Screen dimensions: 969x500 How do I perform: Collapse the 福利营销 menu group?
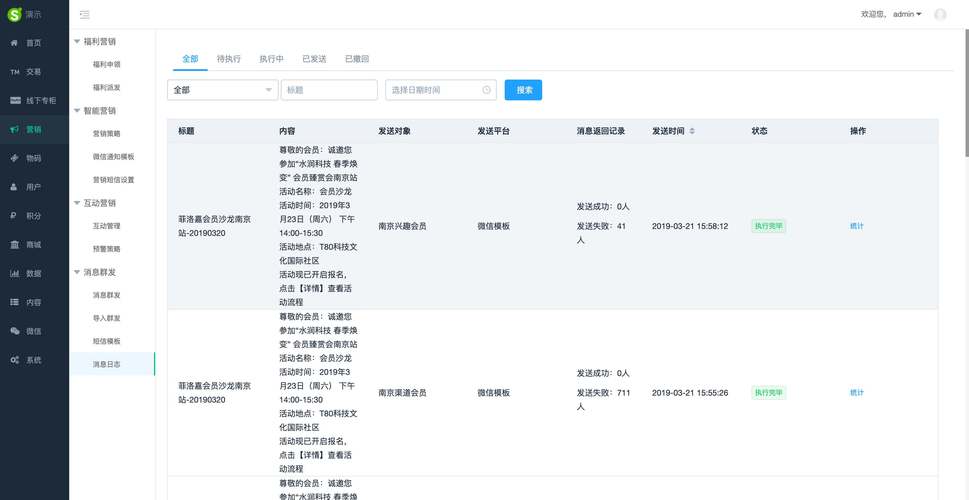77,41
